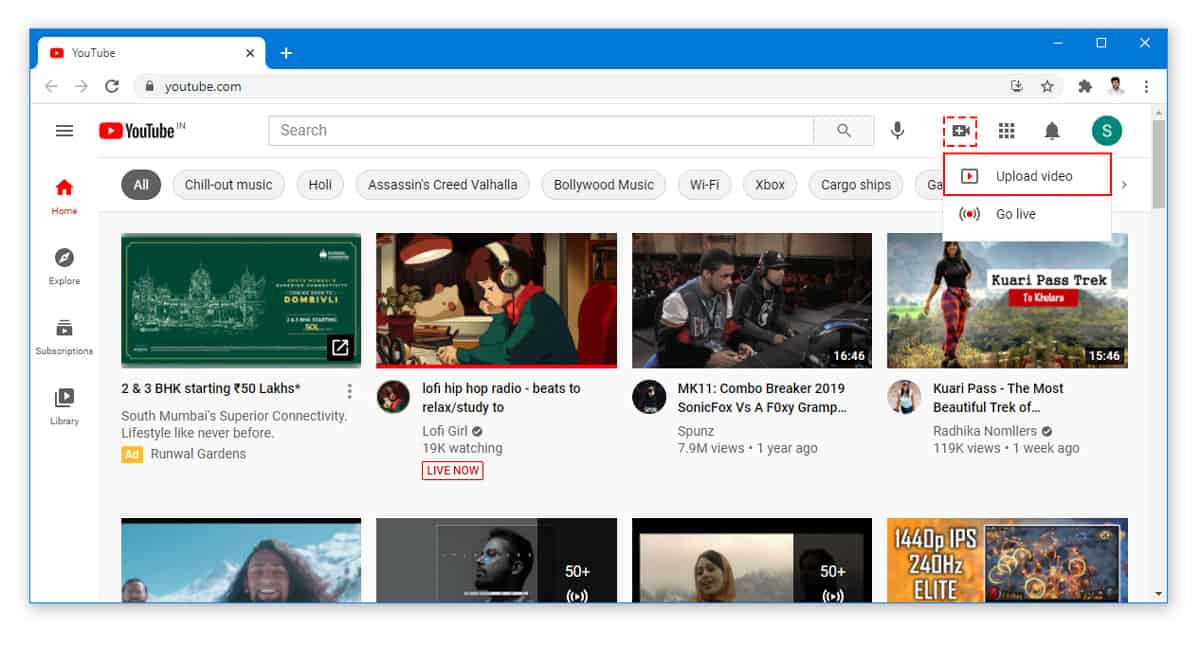Click the browser forward arrow
This screenshot has height=645, width=1200.
[x=82, y=86]
